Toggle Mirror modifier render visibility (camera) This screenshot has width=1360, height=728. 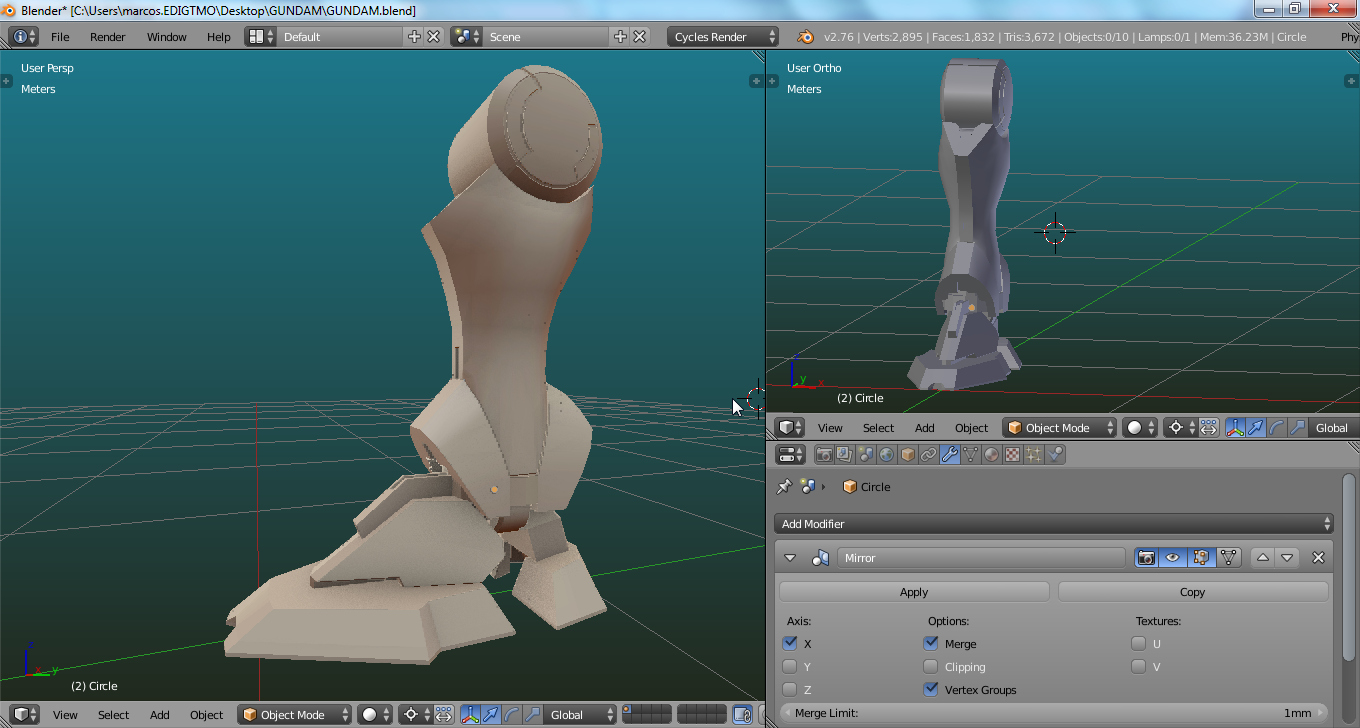(x=1146, y=558)
